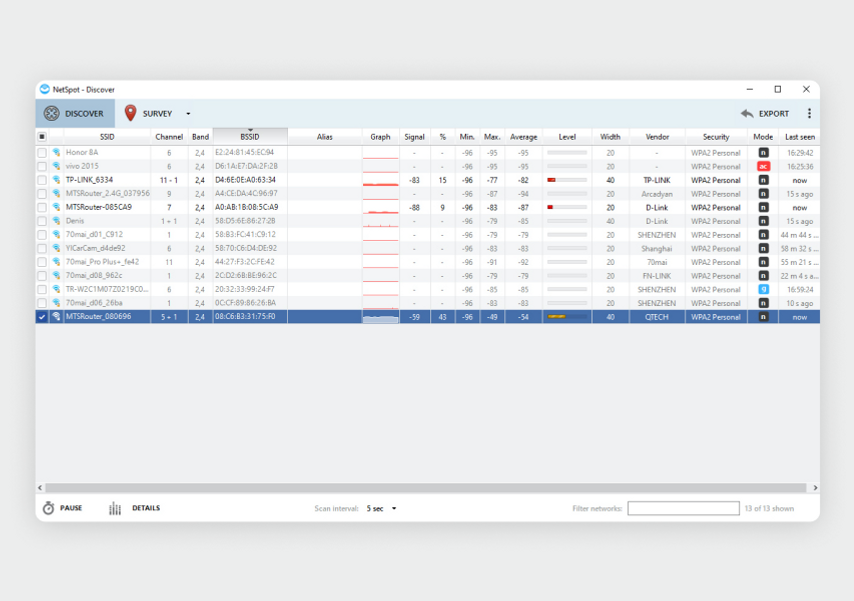This screenshot has width=854, height=601.
Task: Expand the Survey dropdown arrow
Action: (x=188, y=114)
